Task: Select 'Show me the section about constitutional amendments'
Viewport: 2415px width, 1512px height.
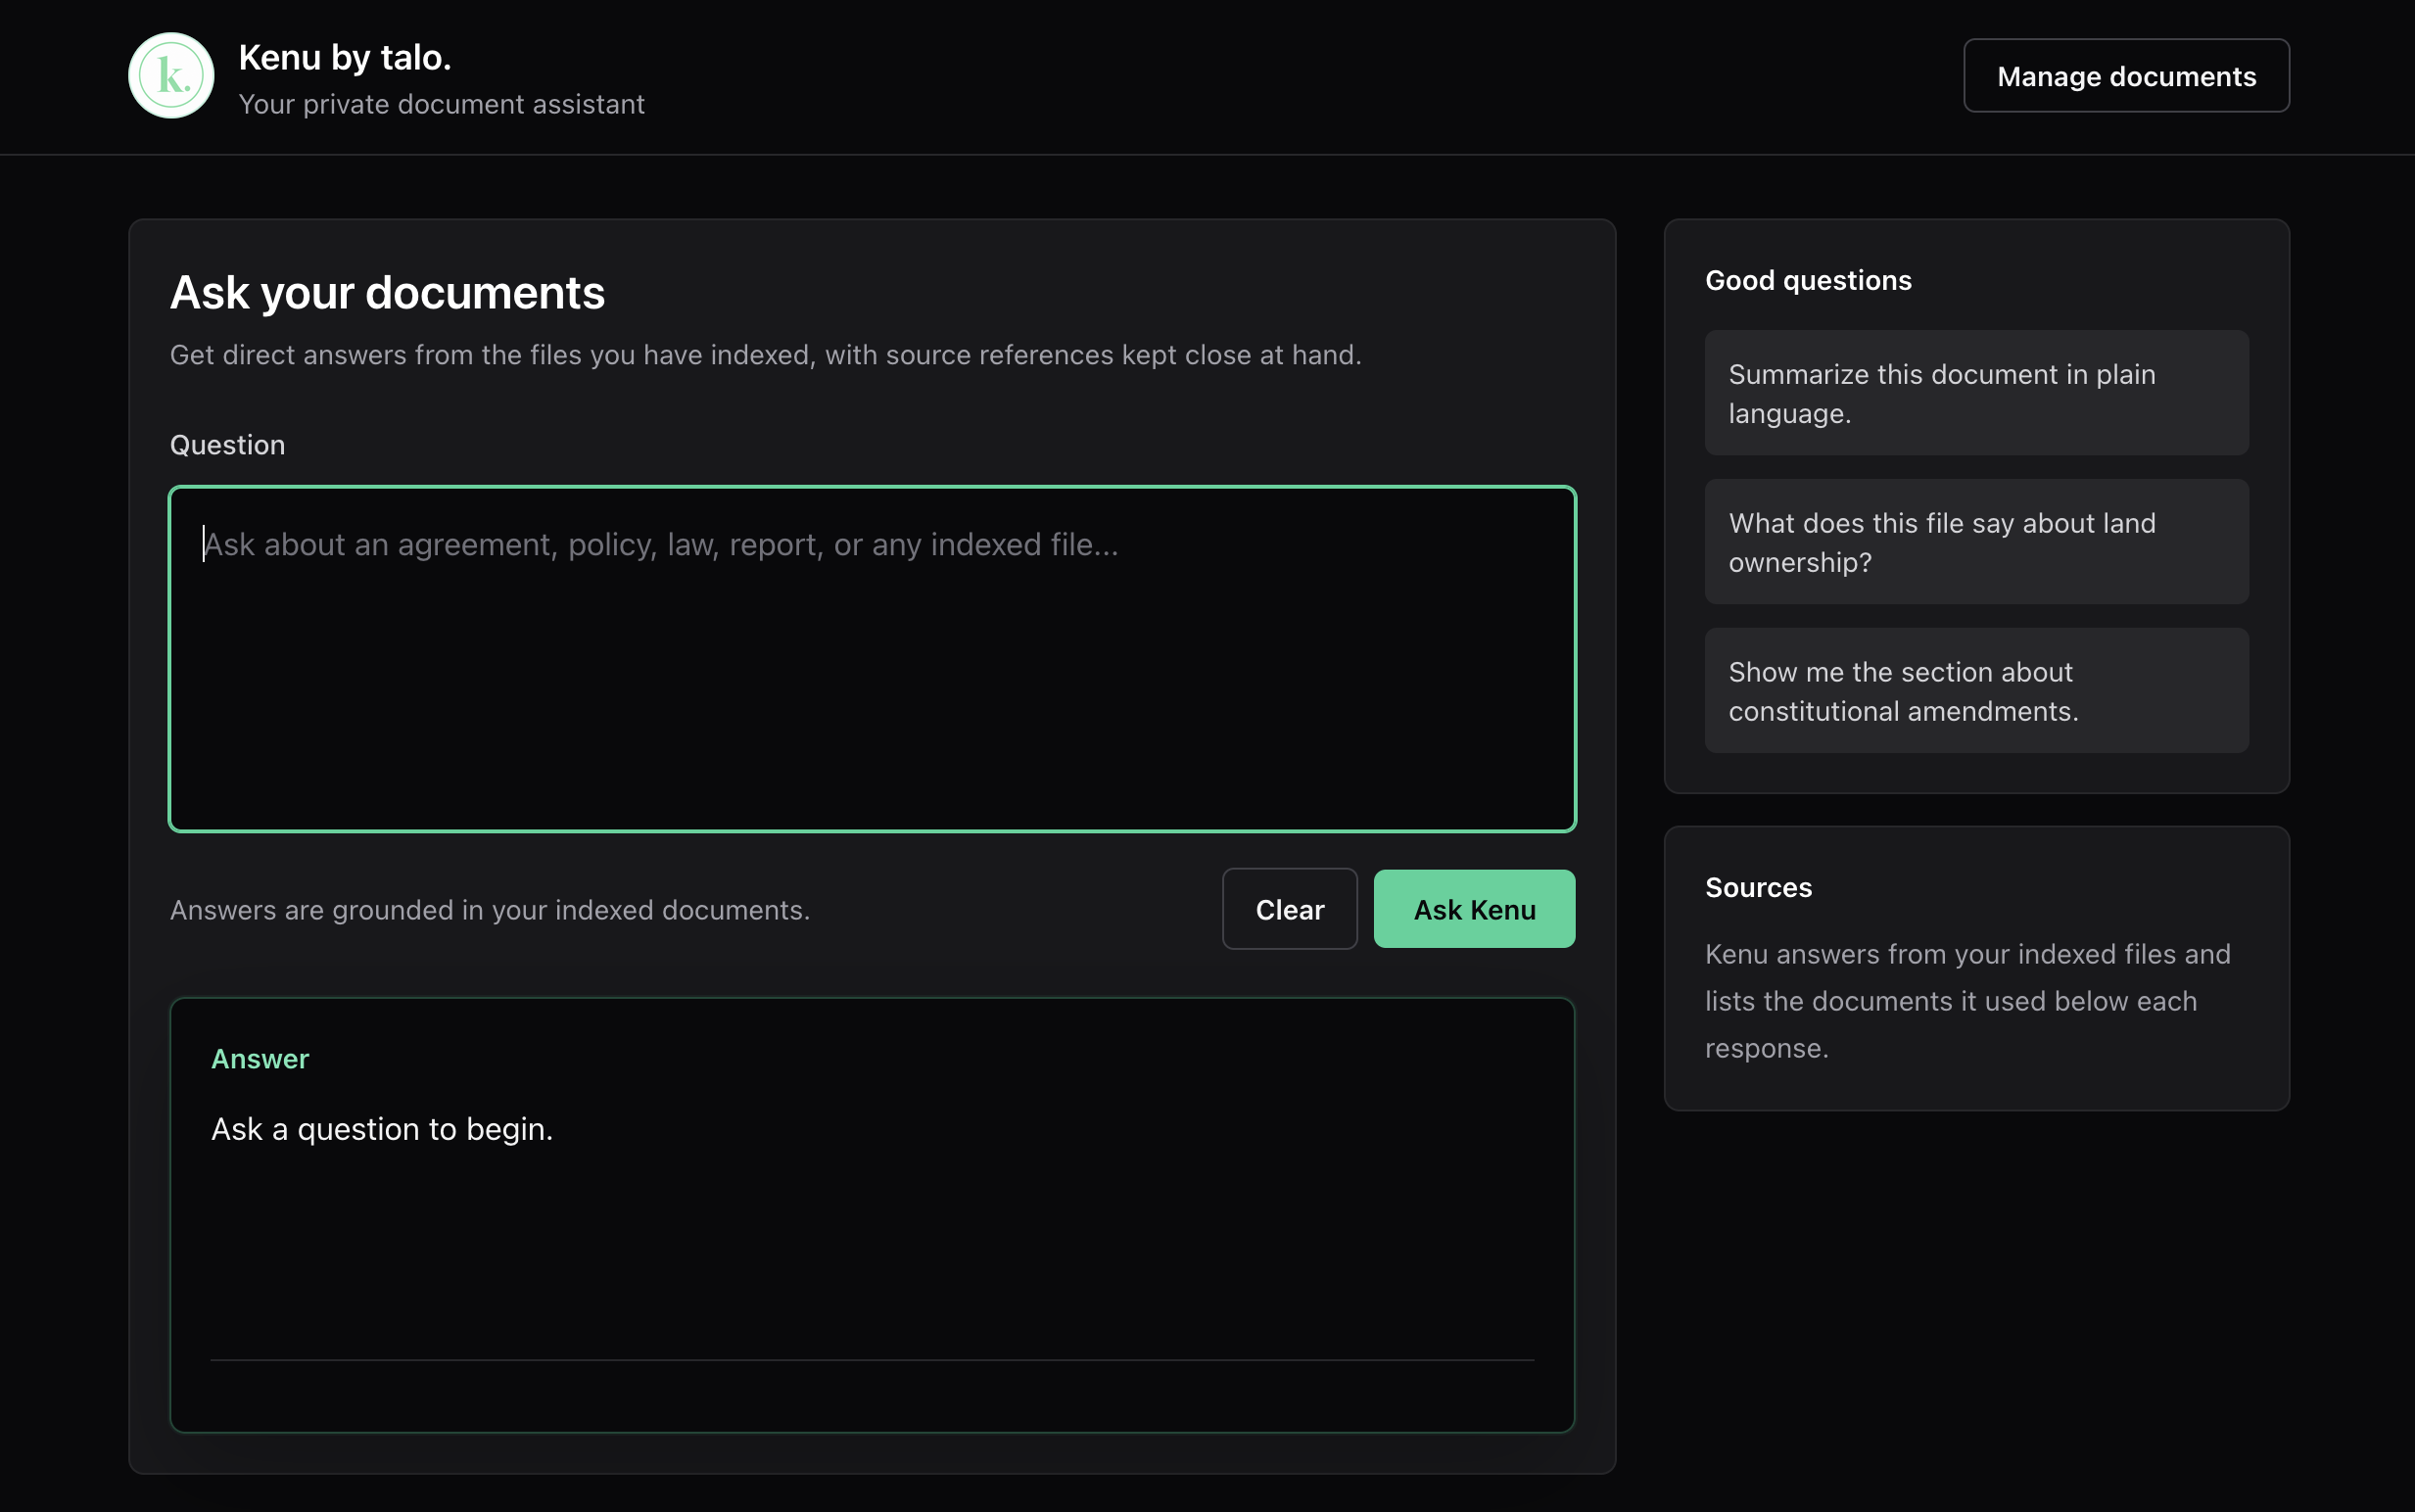Action: point(1976,691)
